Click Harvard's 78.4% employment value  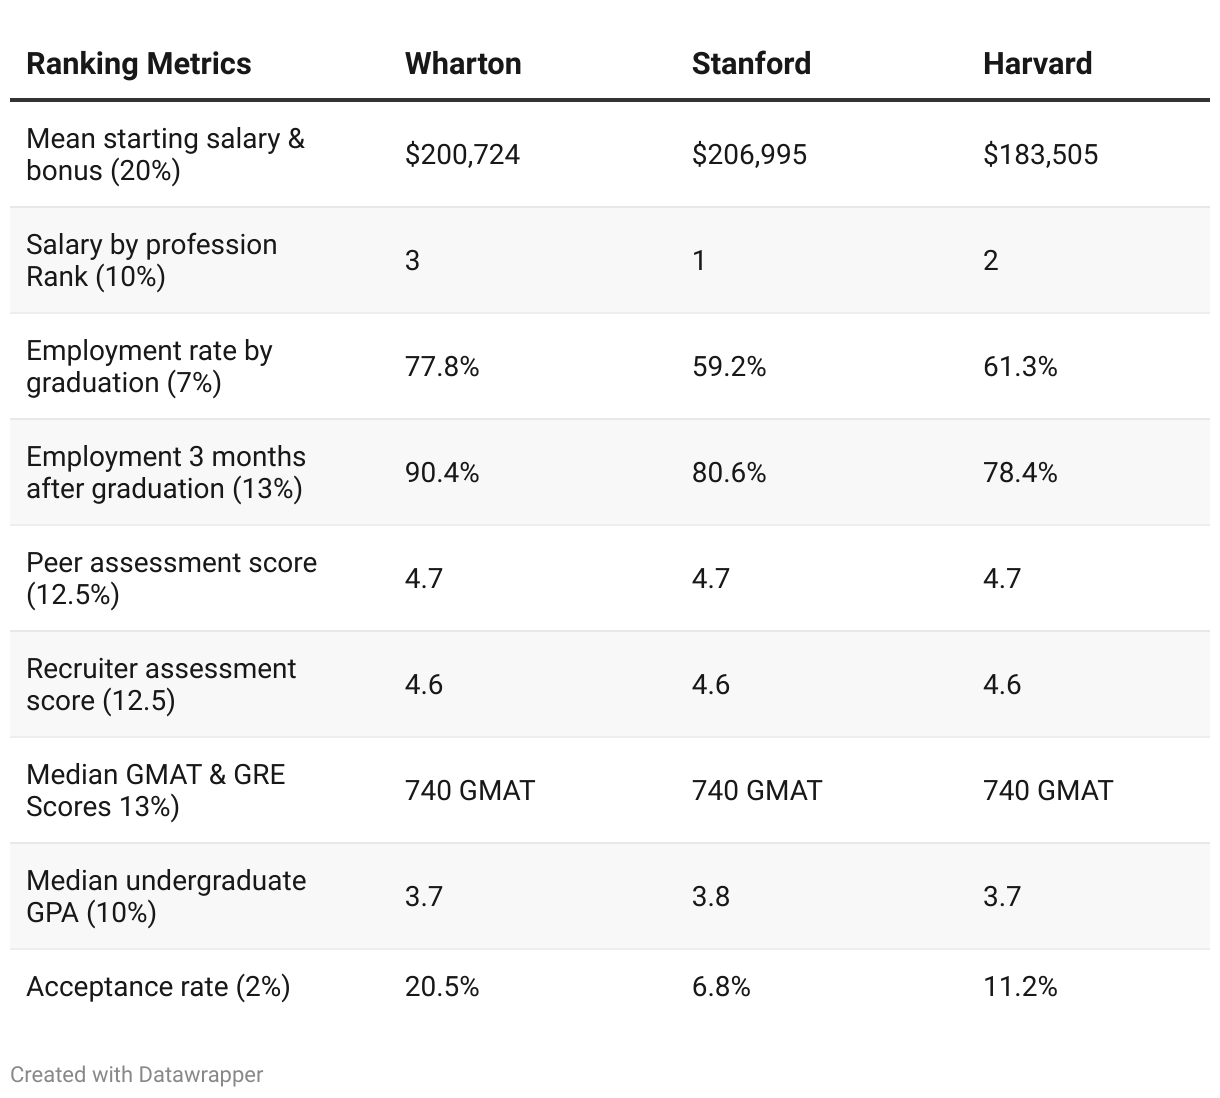(x=1020, y=473)
